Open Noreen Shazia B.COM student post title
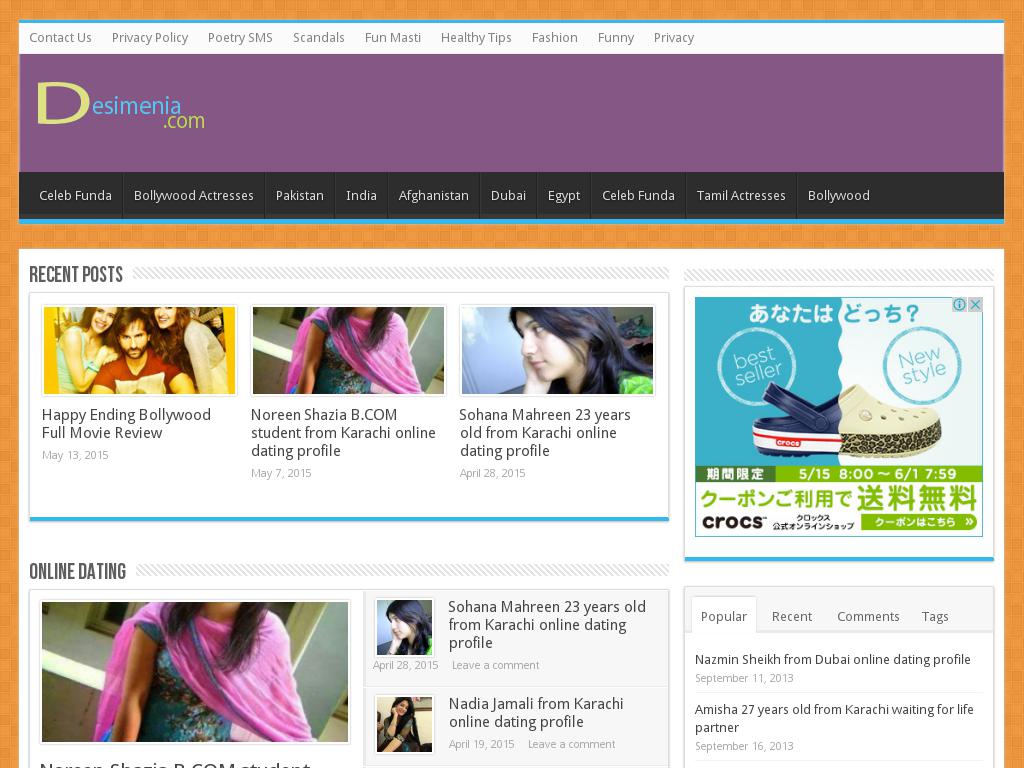This screenshot has height=768, width=1024. coord(343,432)
